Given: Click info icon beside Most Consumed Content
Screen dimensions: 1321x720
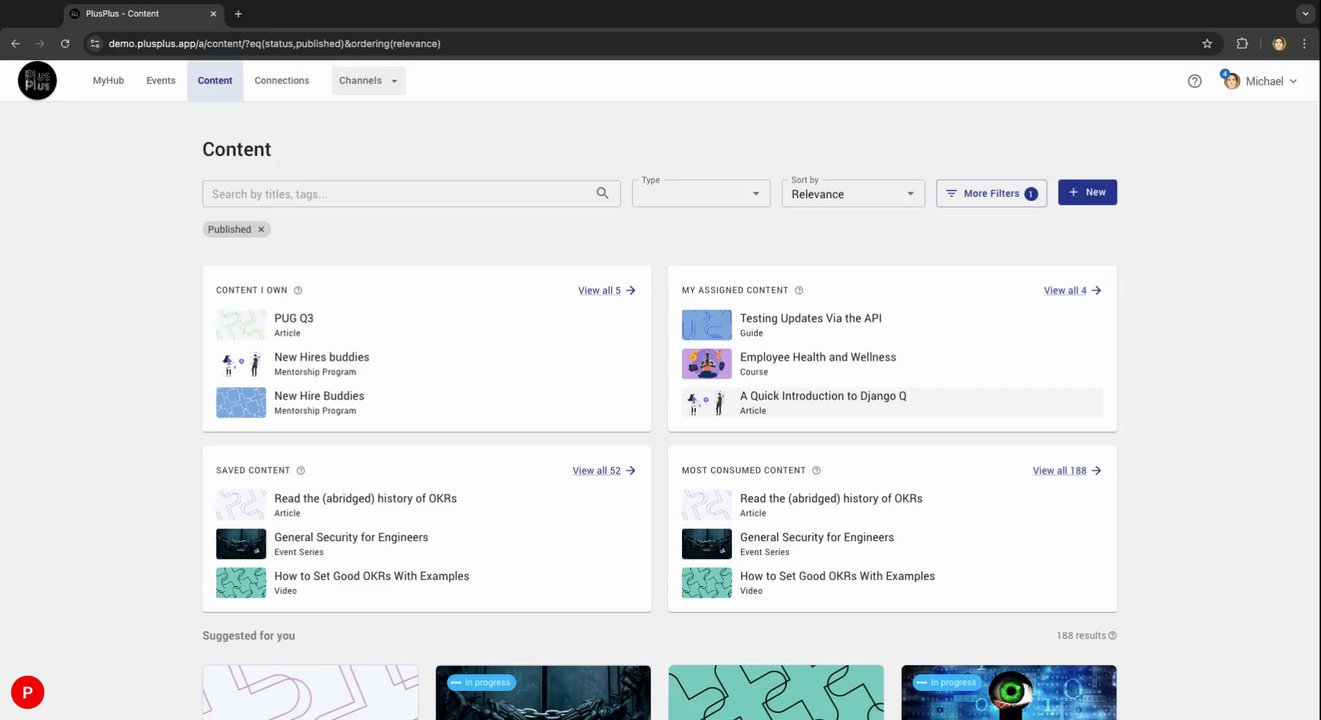Looking at the screenshot, I should (x=816, y=471).
